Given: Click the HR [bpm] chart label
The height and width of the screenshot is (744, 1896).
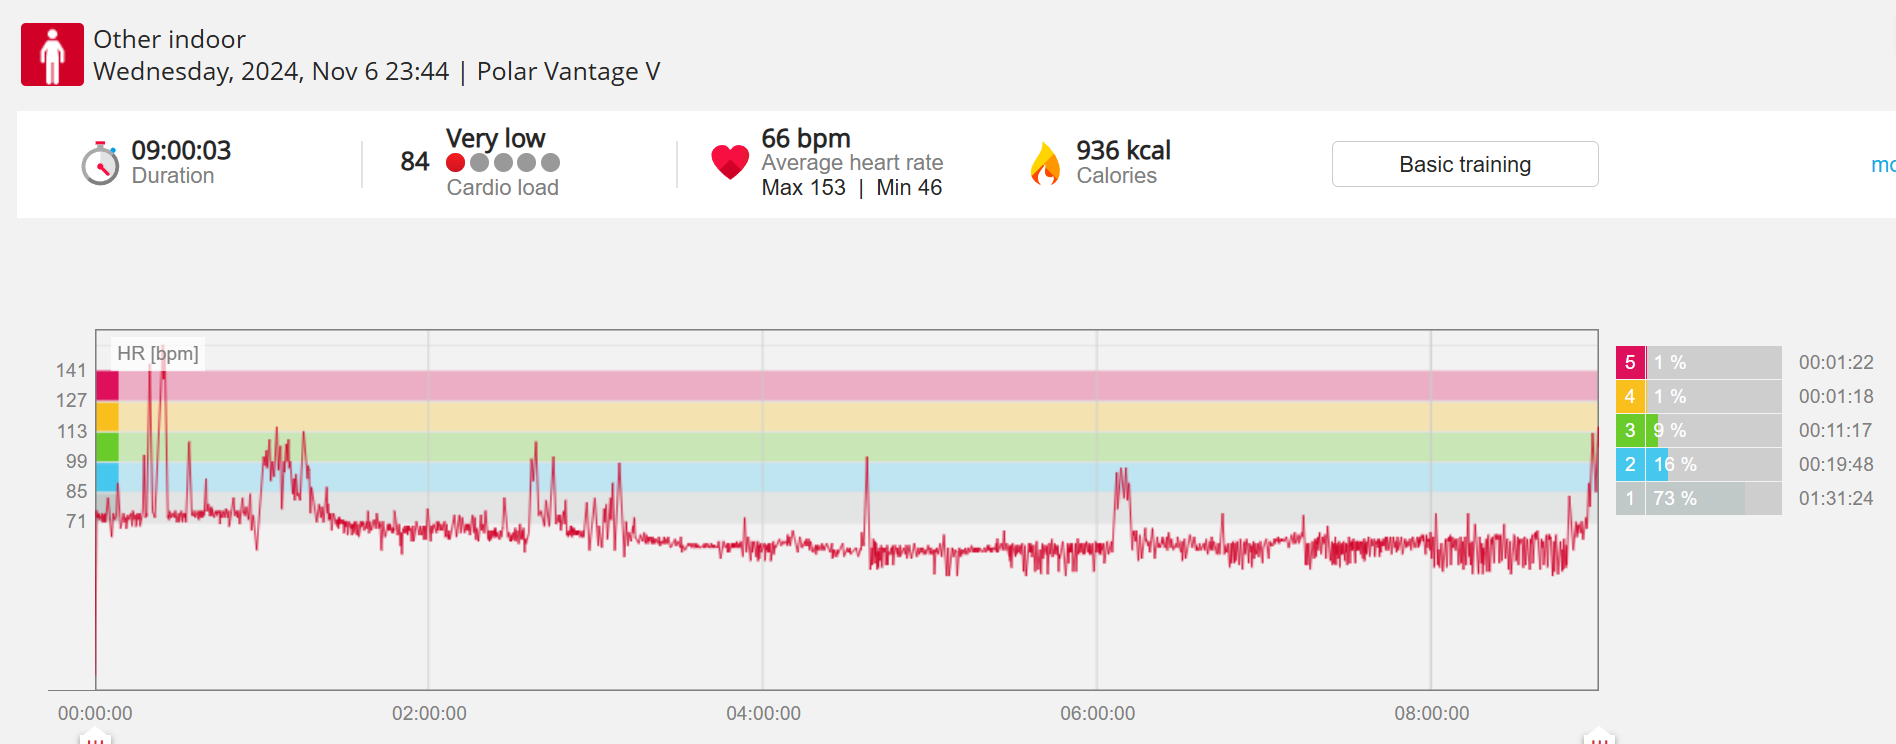Looking at the screenshot, I should point(158,353).
